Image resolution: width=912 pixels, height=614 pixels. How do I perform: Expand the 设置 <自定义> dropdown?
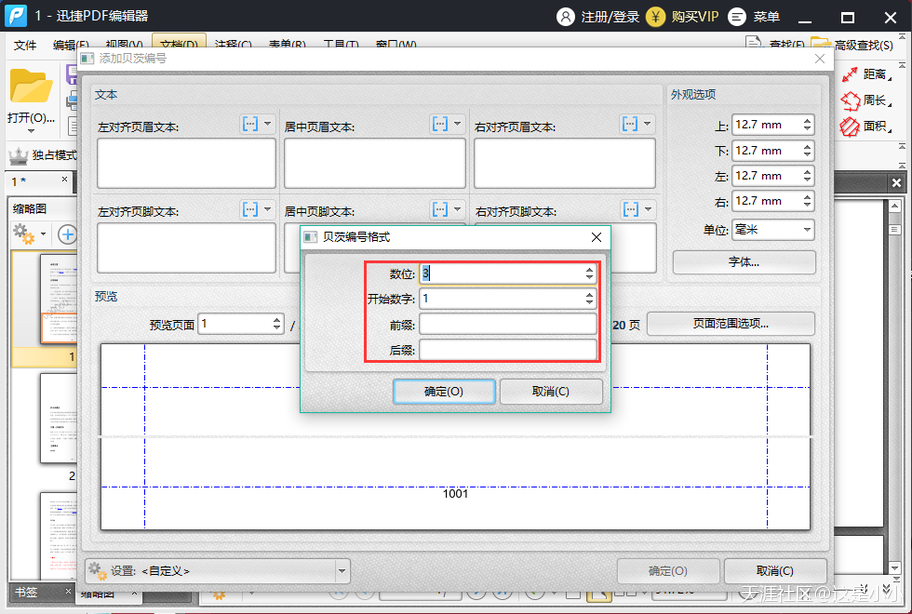pos(342,571)
